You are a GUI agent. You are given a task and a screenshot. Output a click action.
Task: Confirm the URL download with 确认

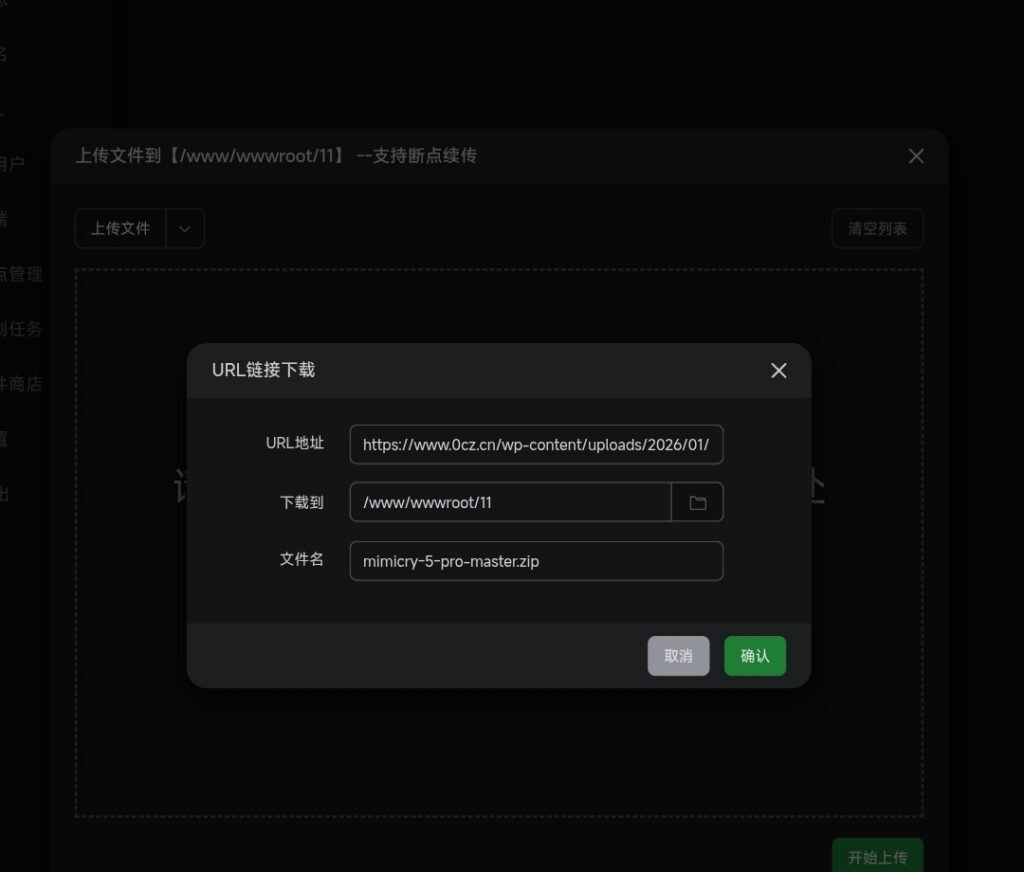click(754, 656)
